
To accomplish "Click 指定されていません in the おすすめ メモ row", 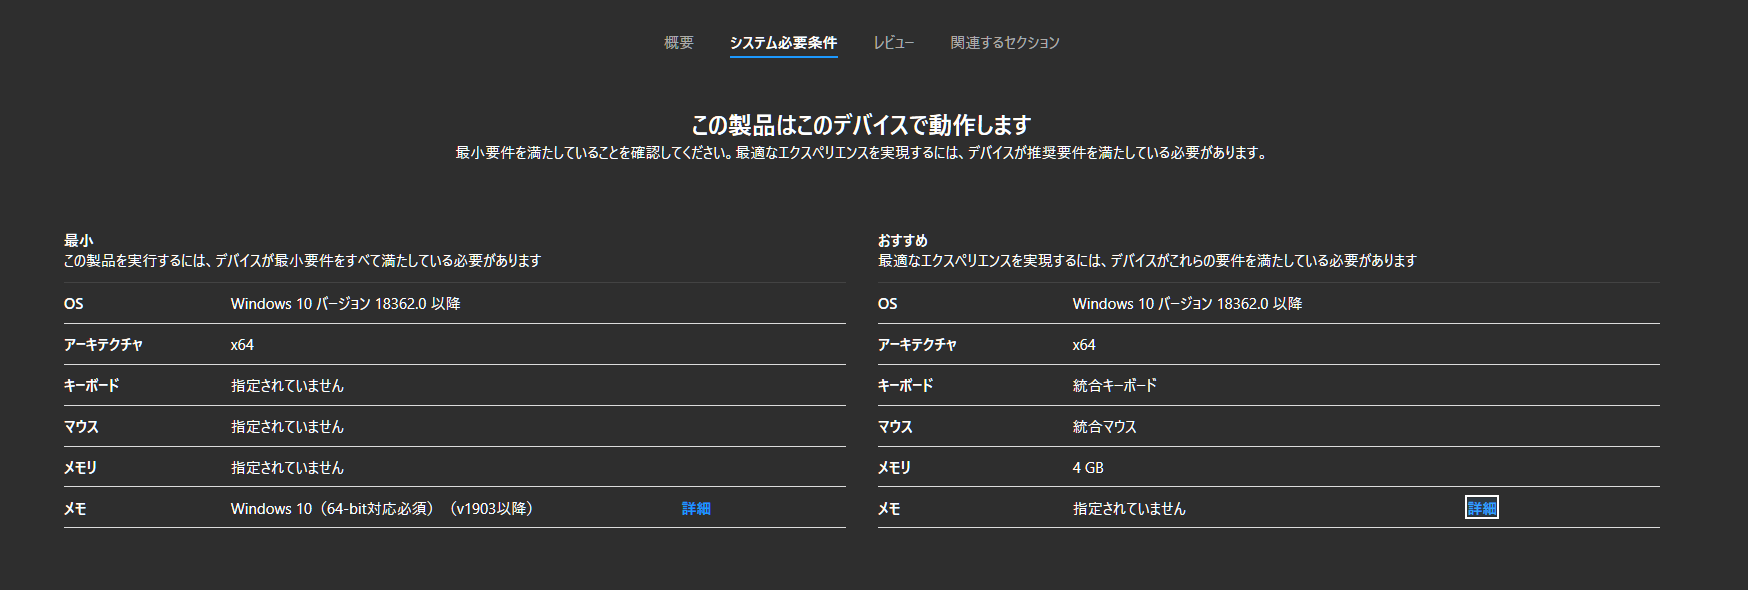I will (x=1129, y=508).
